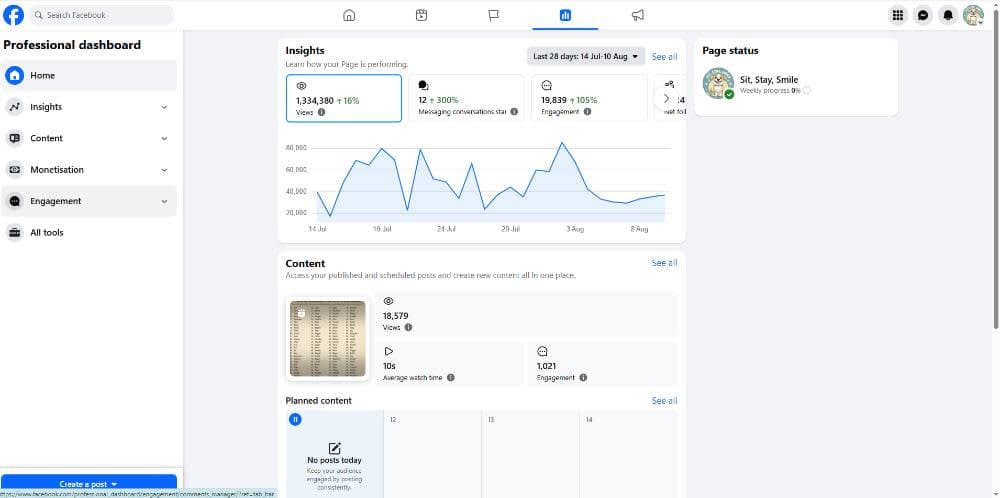The image size is (1000, 498).
Task: Open the apps grid menu icon
Action: click(898, 15)
